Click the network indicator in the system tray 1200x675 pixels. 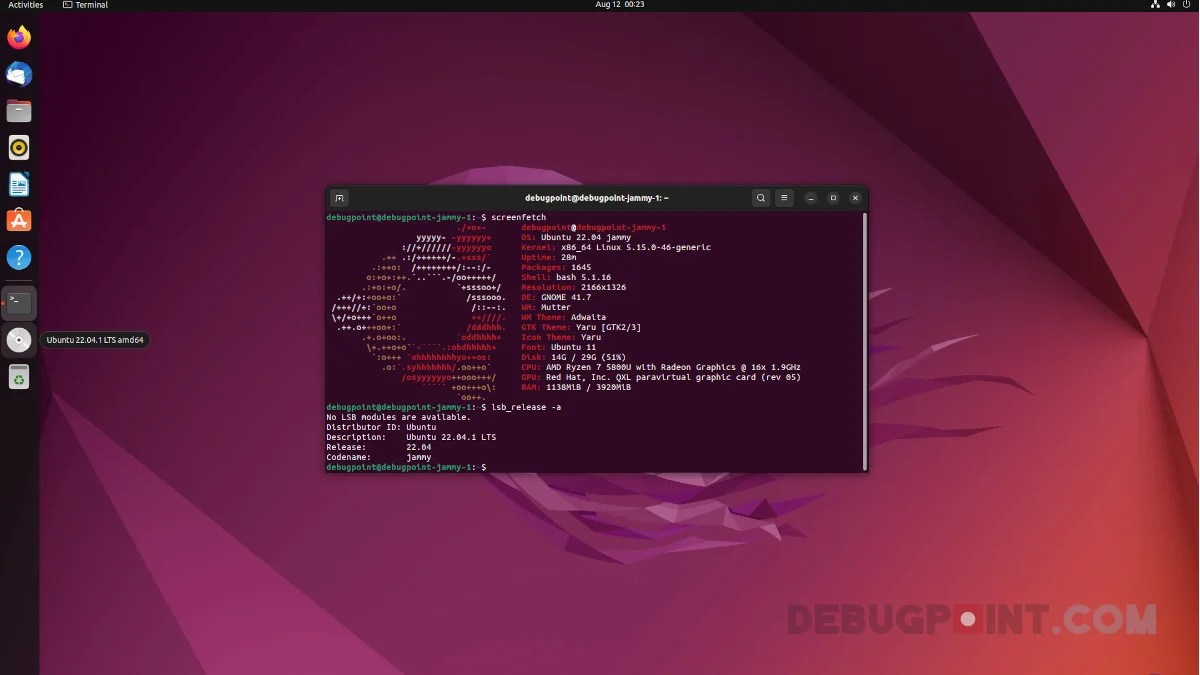pos(1155,4)
